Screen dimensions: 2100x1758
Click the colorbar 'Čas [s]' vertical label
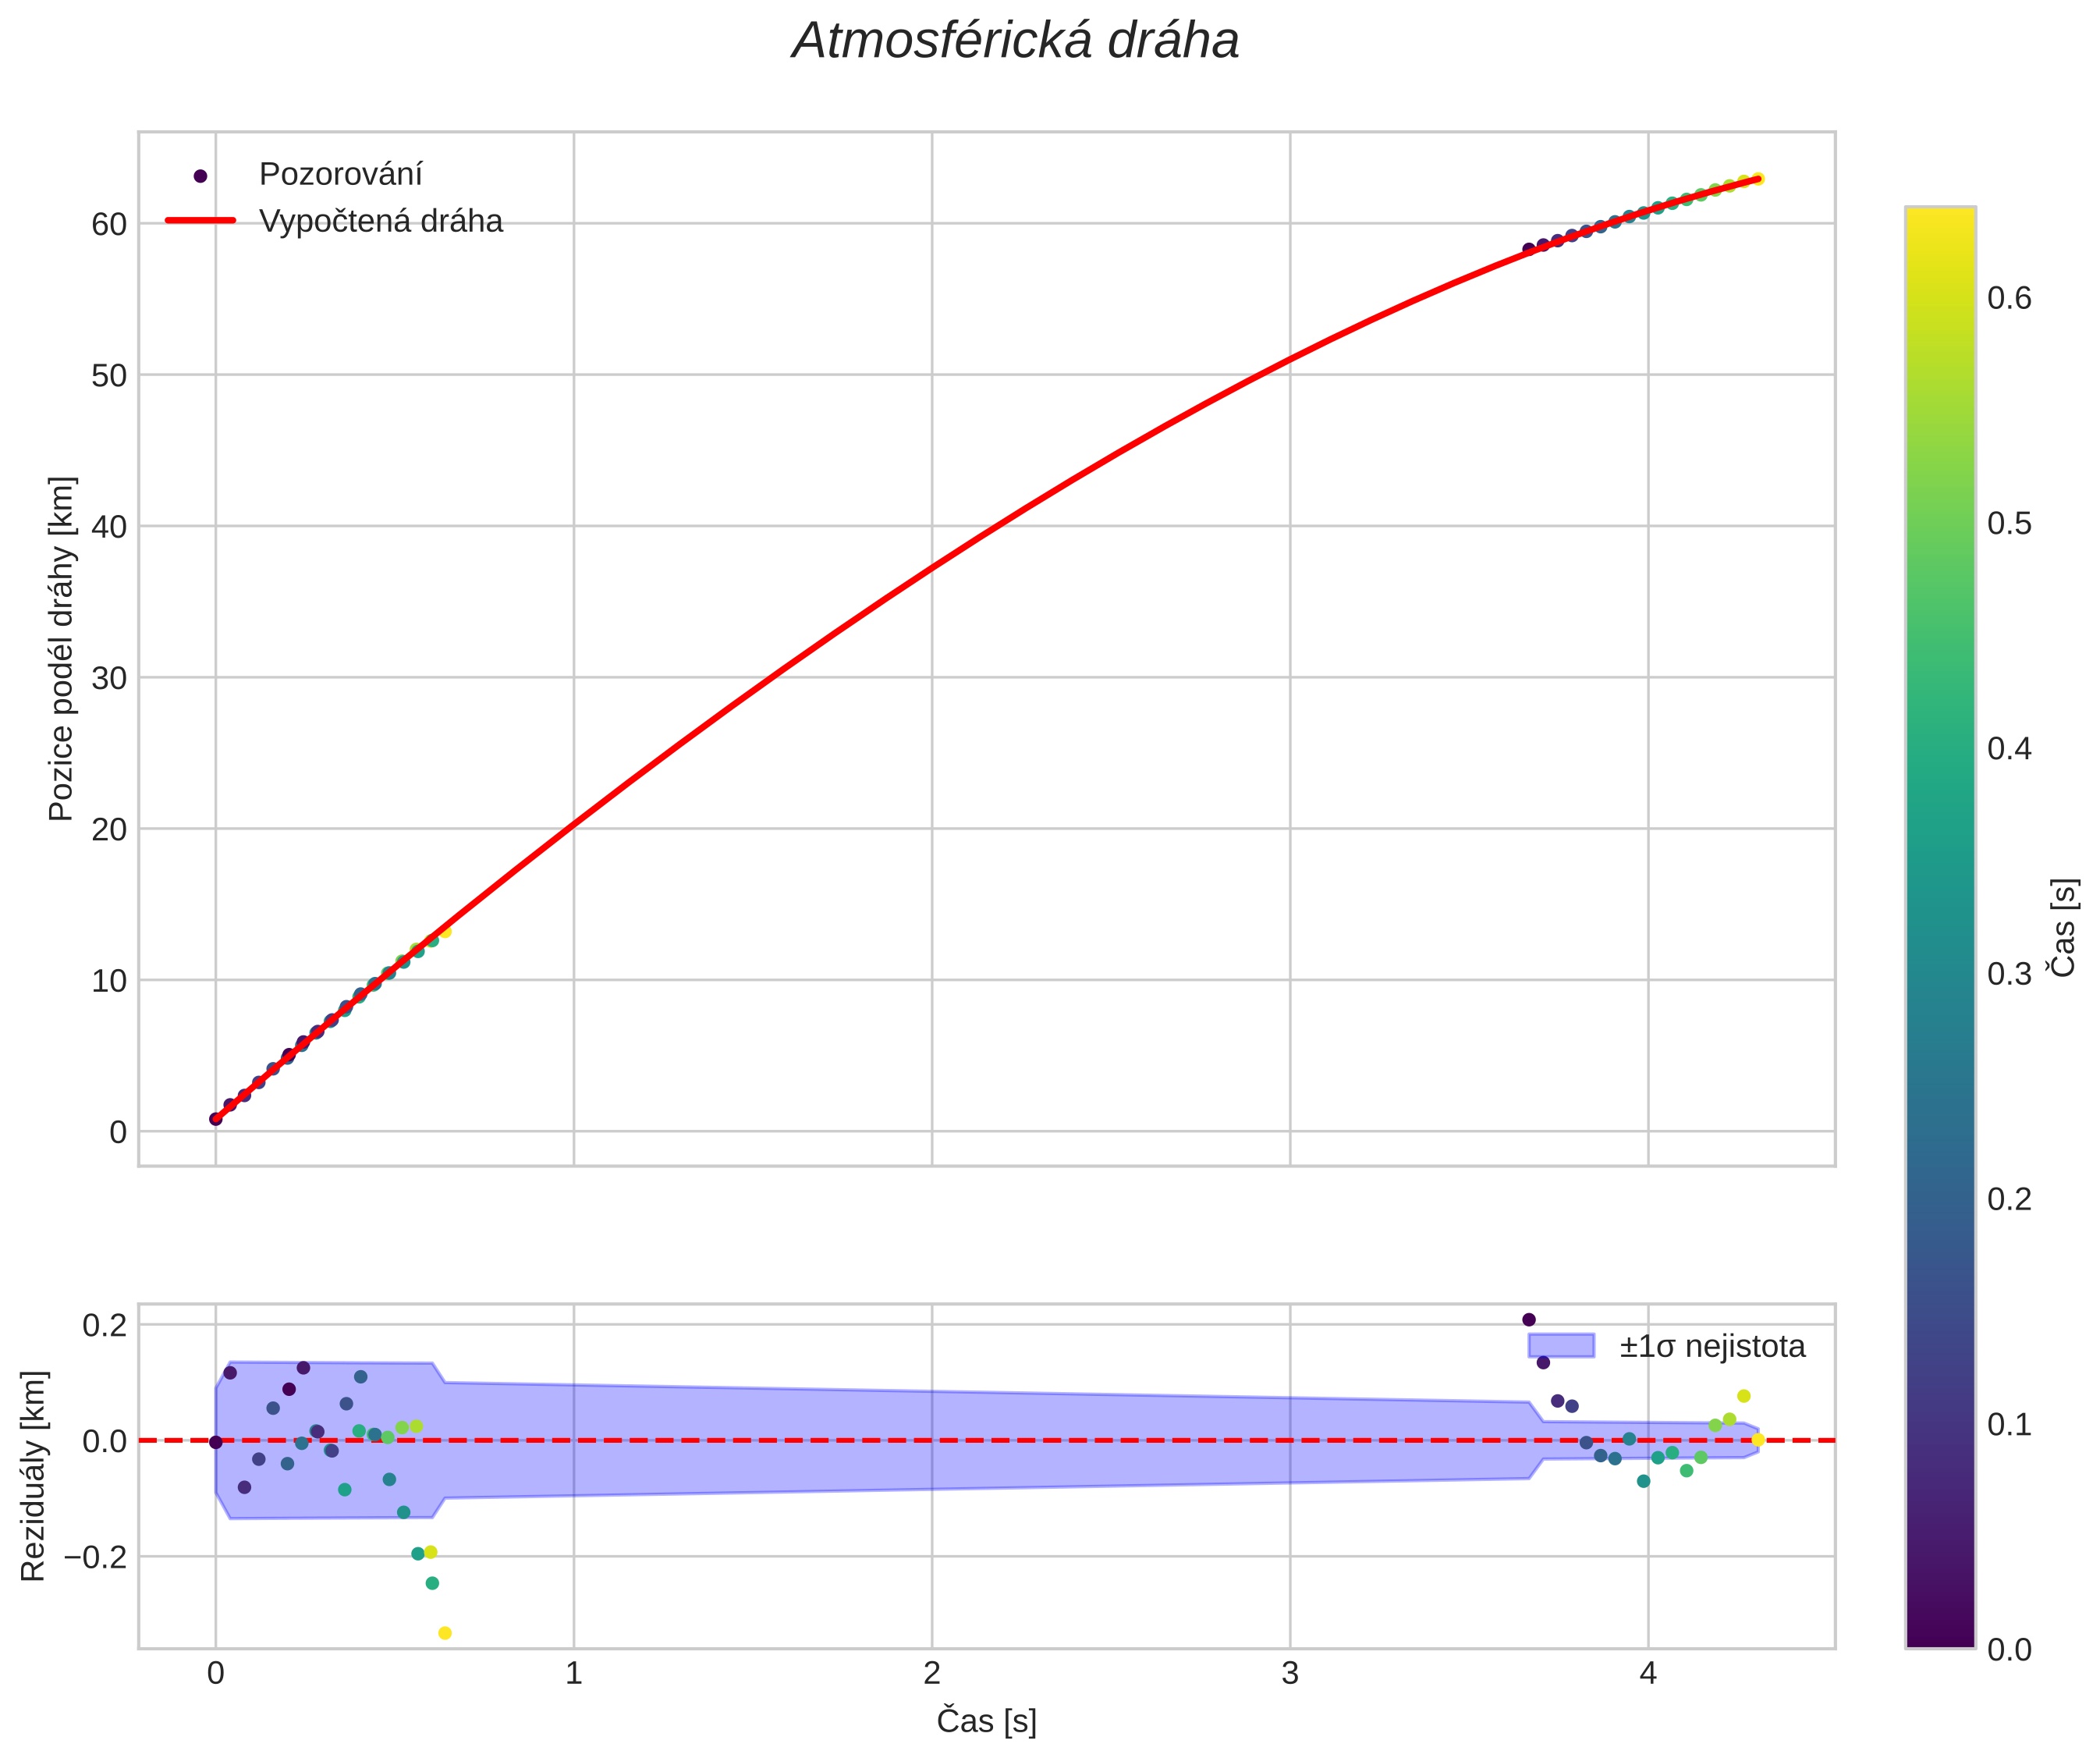pyautogui.click(x=2062, y=927)
